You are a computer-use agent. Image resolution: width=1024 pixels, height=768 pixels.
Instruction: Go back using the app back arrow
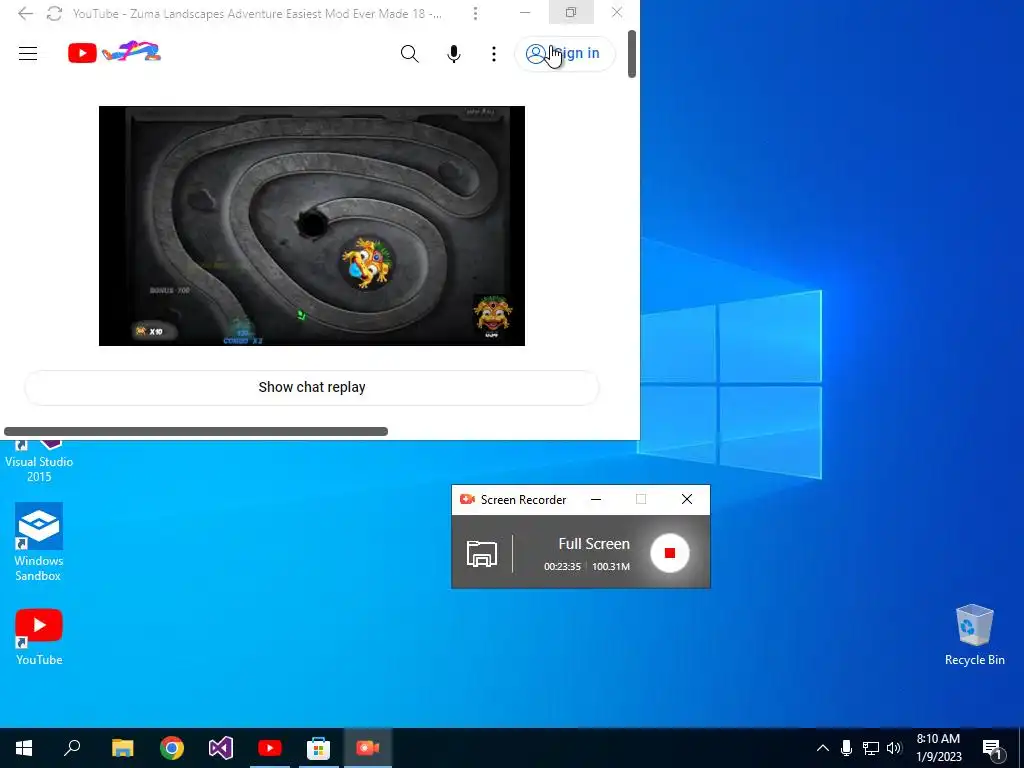pyautogui.click(x=25, y=13)
